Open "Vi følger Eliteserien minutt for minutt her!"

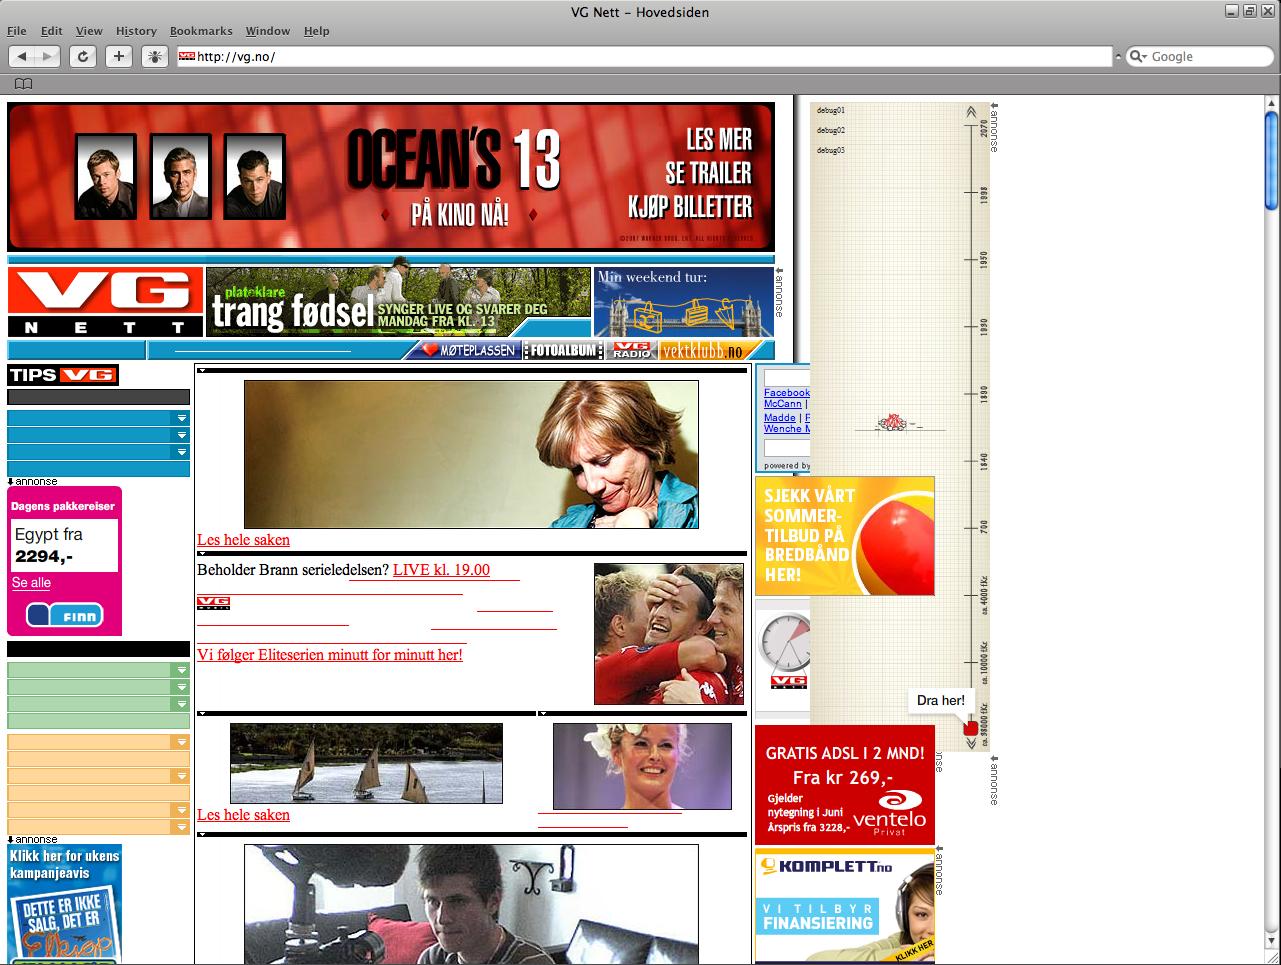[330, 655]
